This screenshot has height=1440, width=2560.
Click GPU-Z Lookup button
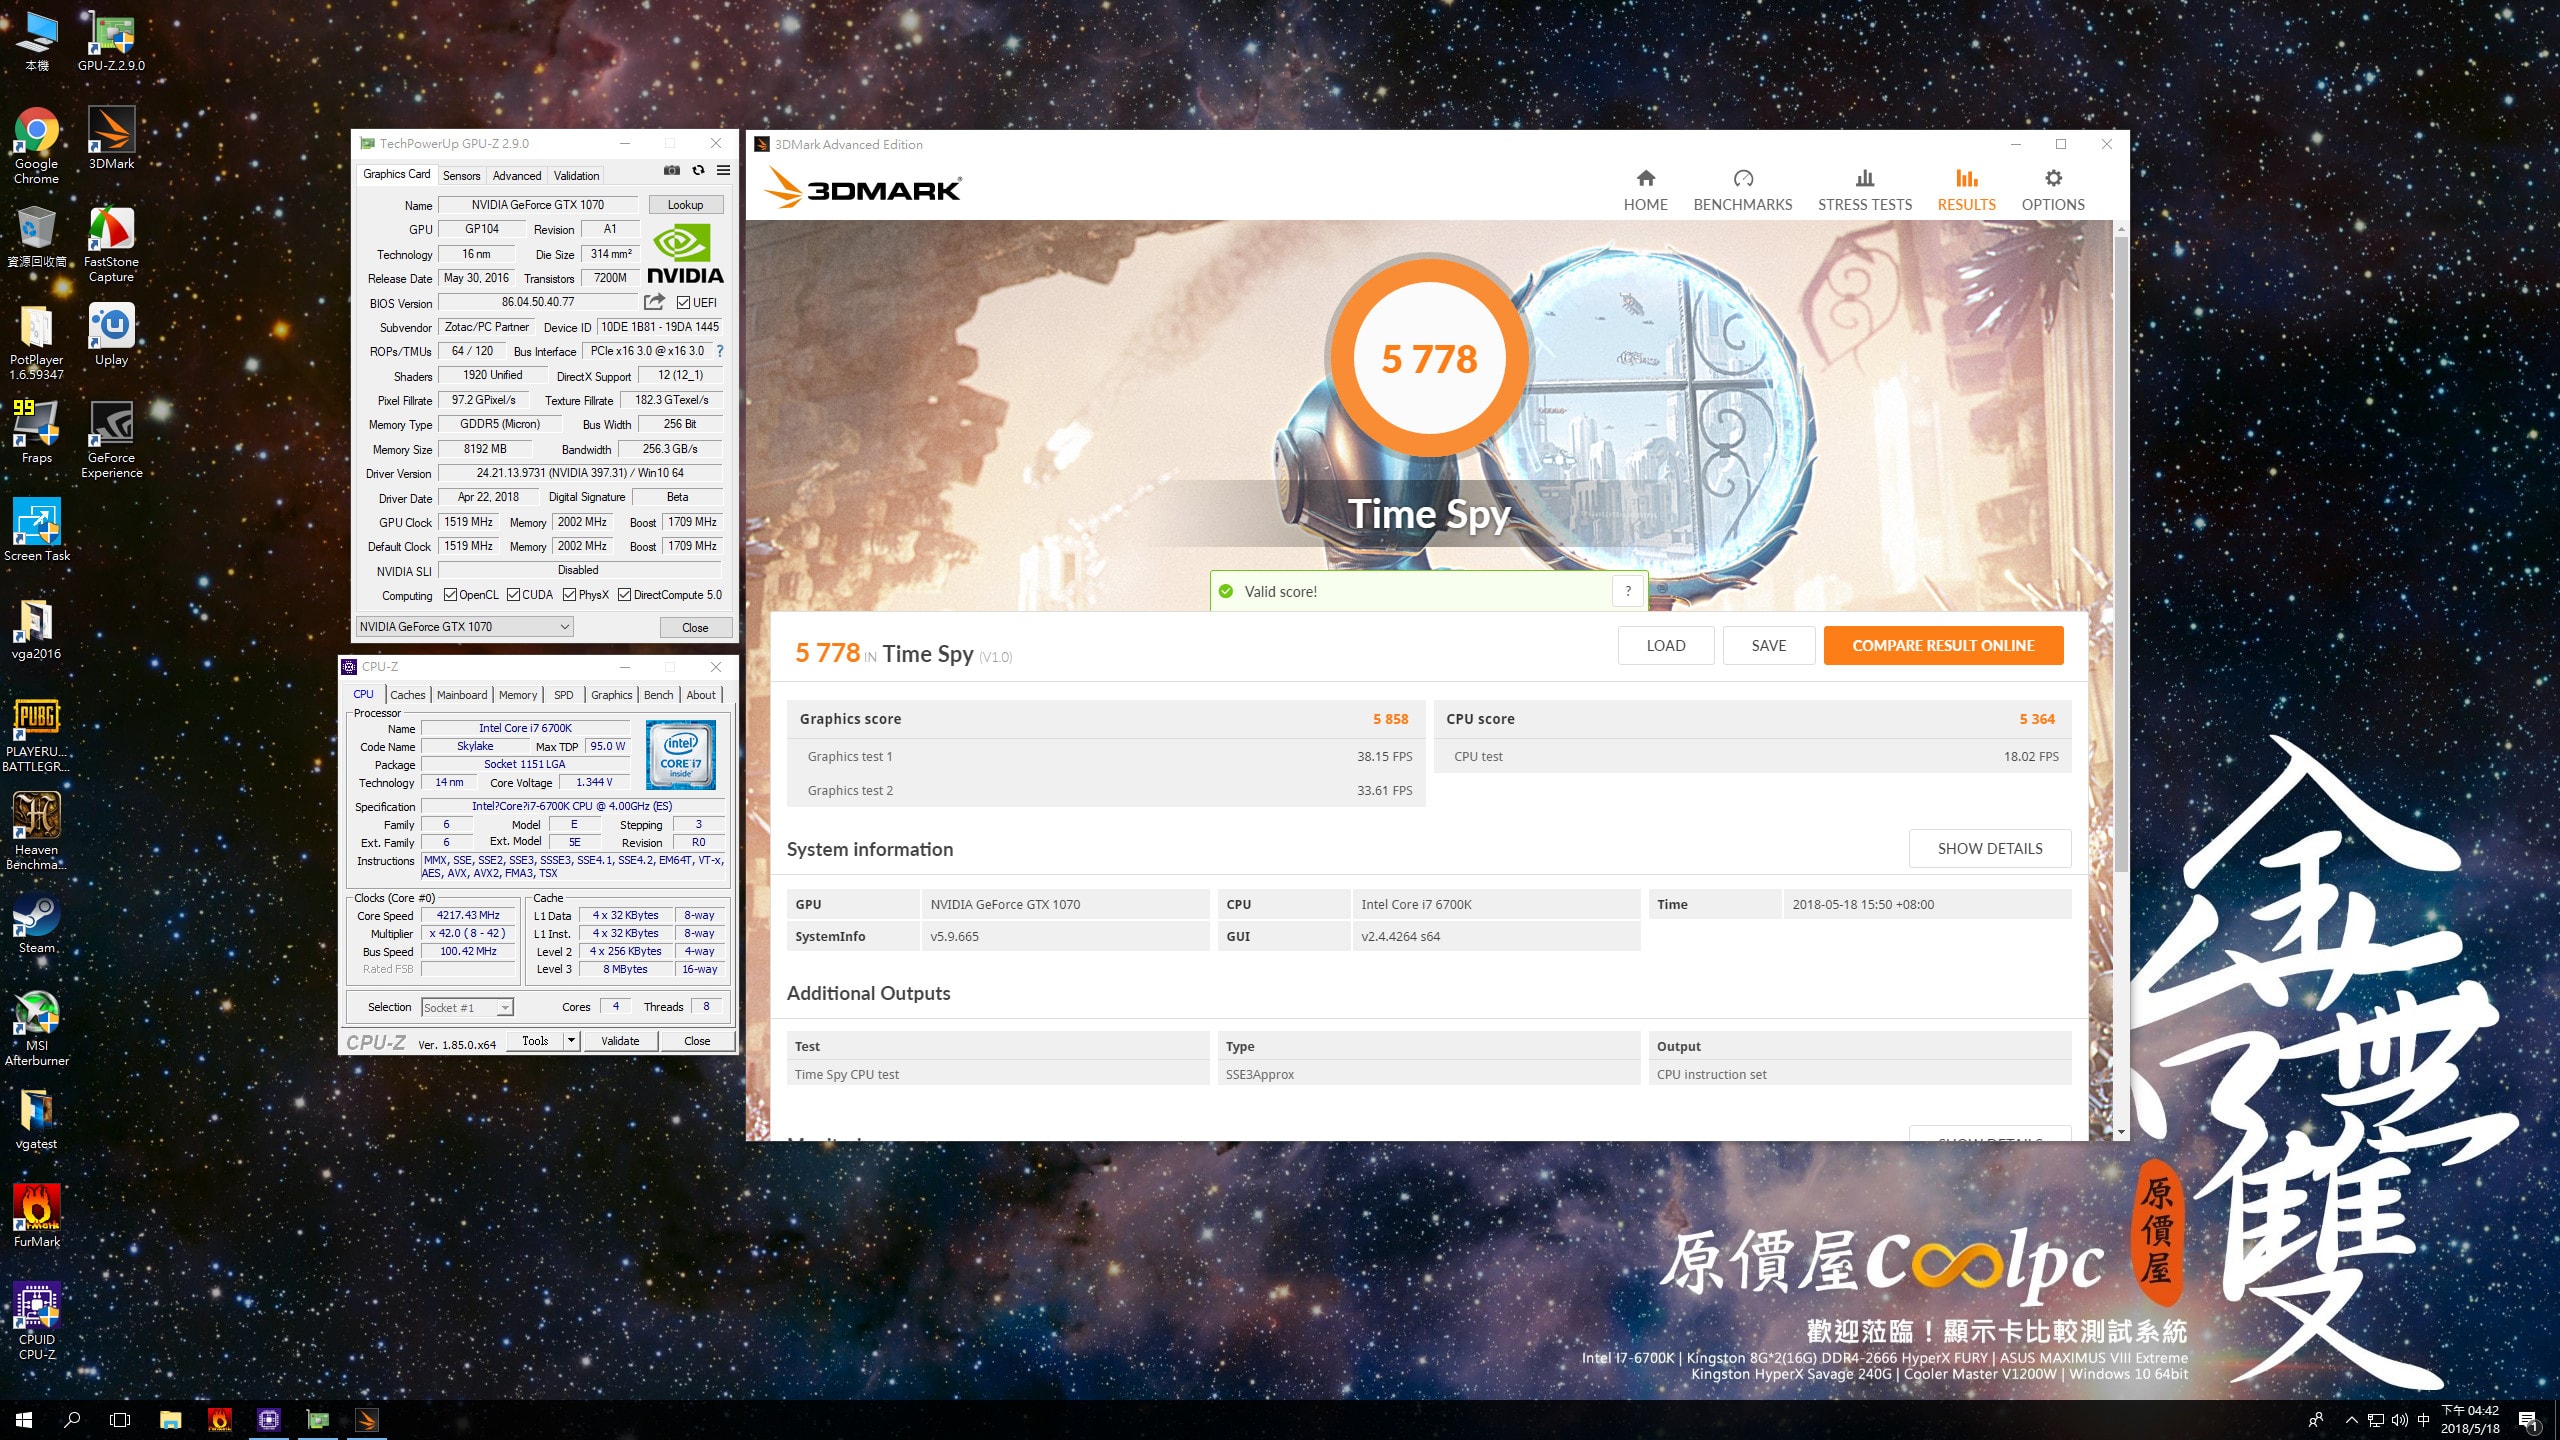pos(686,205)
